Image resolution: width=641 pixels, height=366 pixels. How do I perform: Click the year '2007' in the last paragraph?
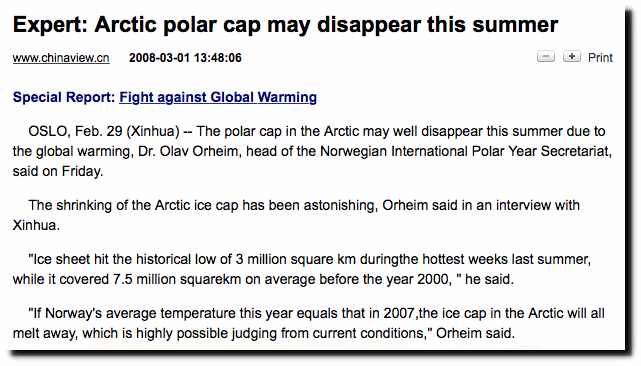tap(399, 313)
